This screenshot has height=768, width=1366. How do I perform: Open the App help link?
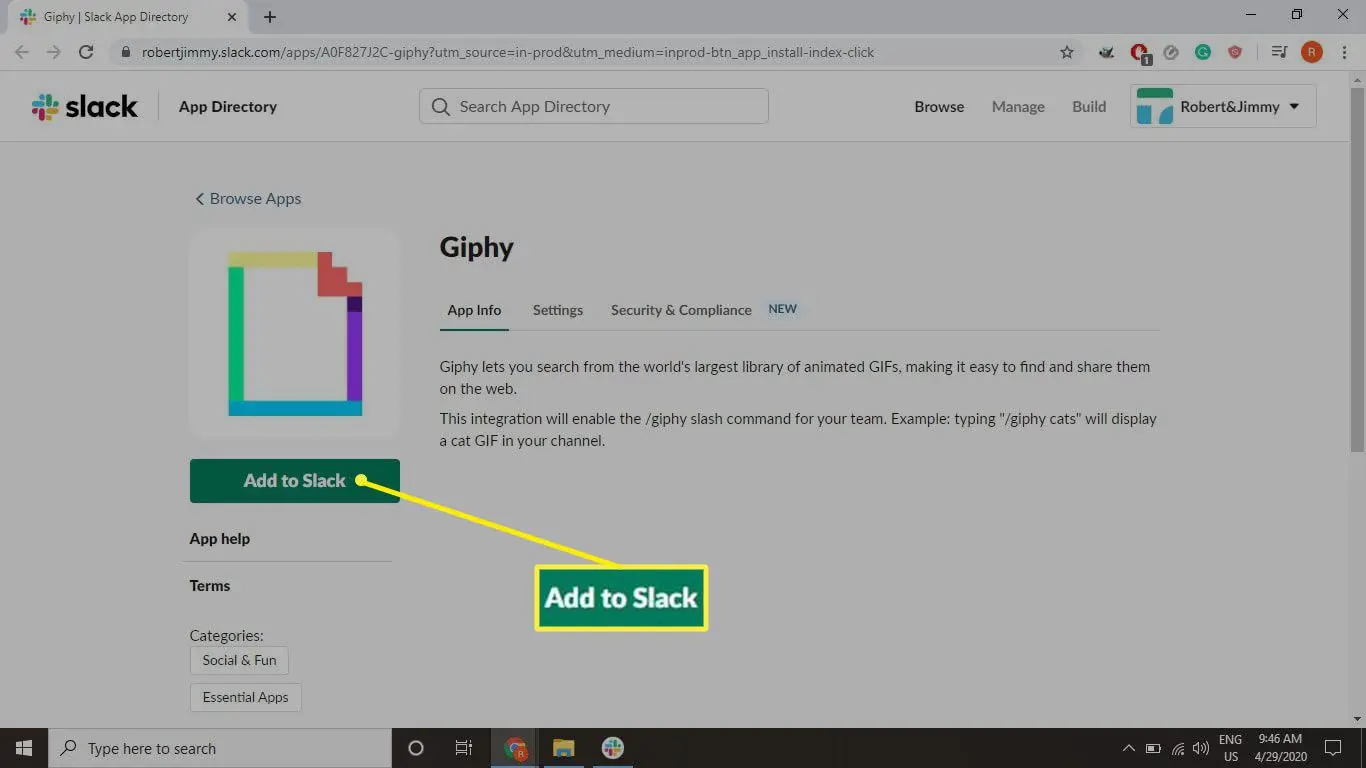(220, 538)
